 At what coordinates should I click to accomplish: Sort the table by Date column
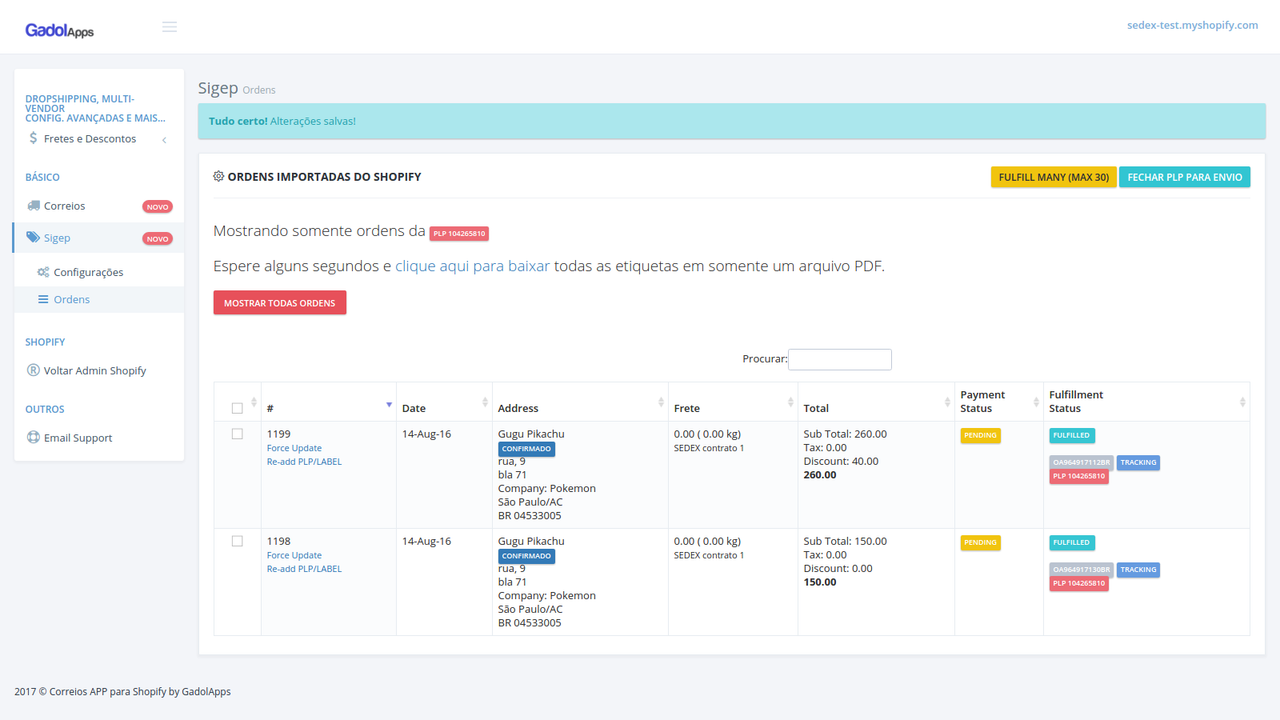coord(446,402)
